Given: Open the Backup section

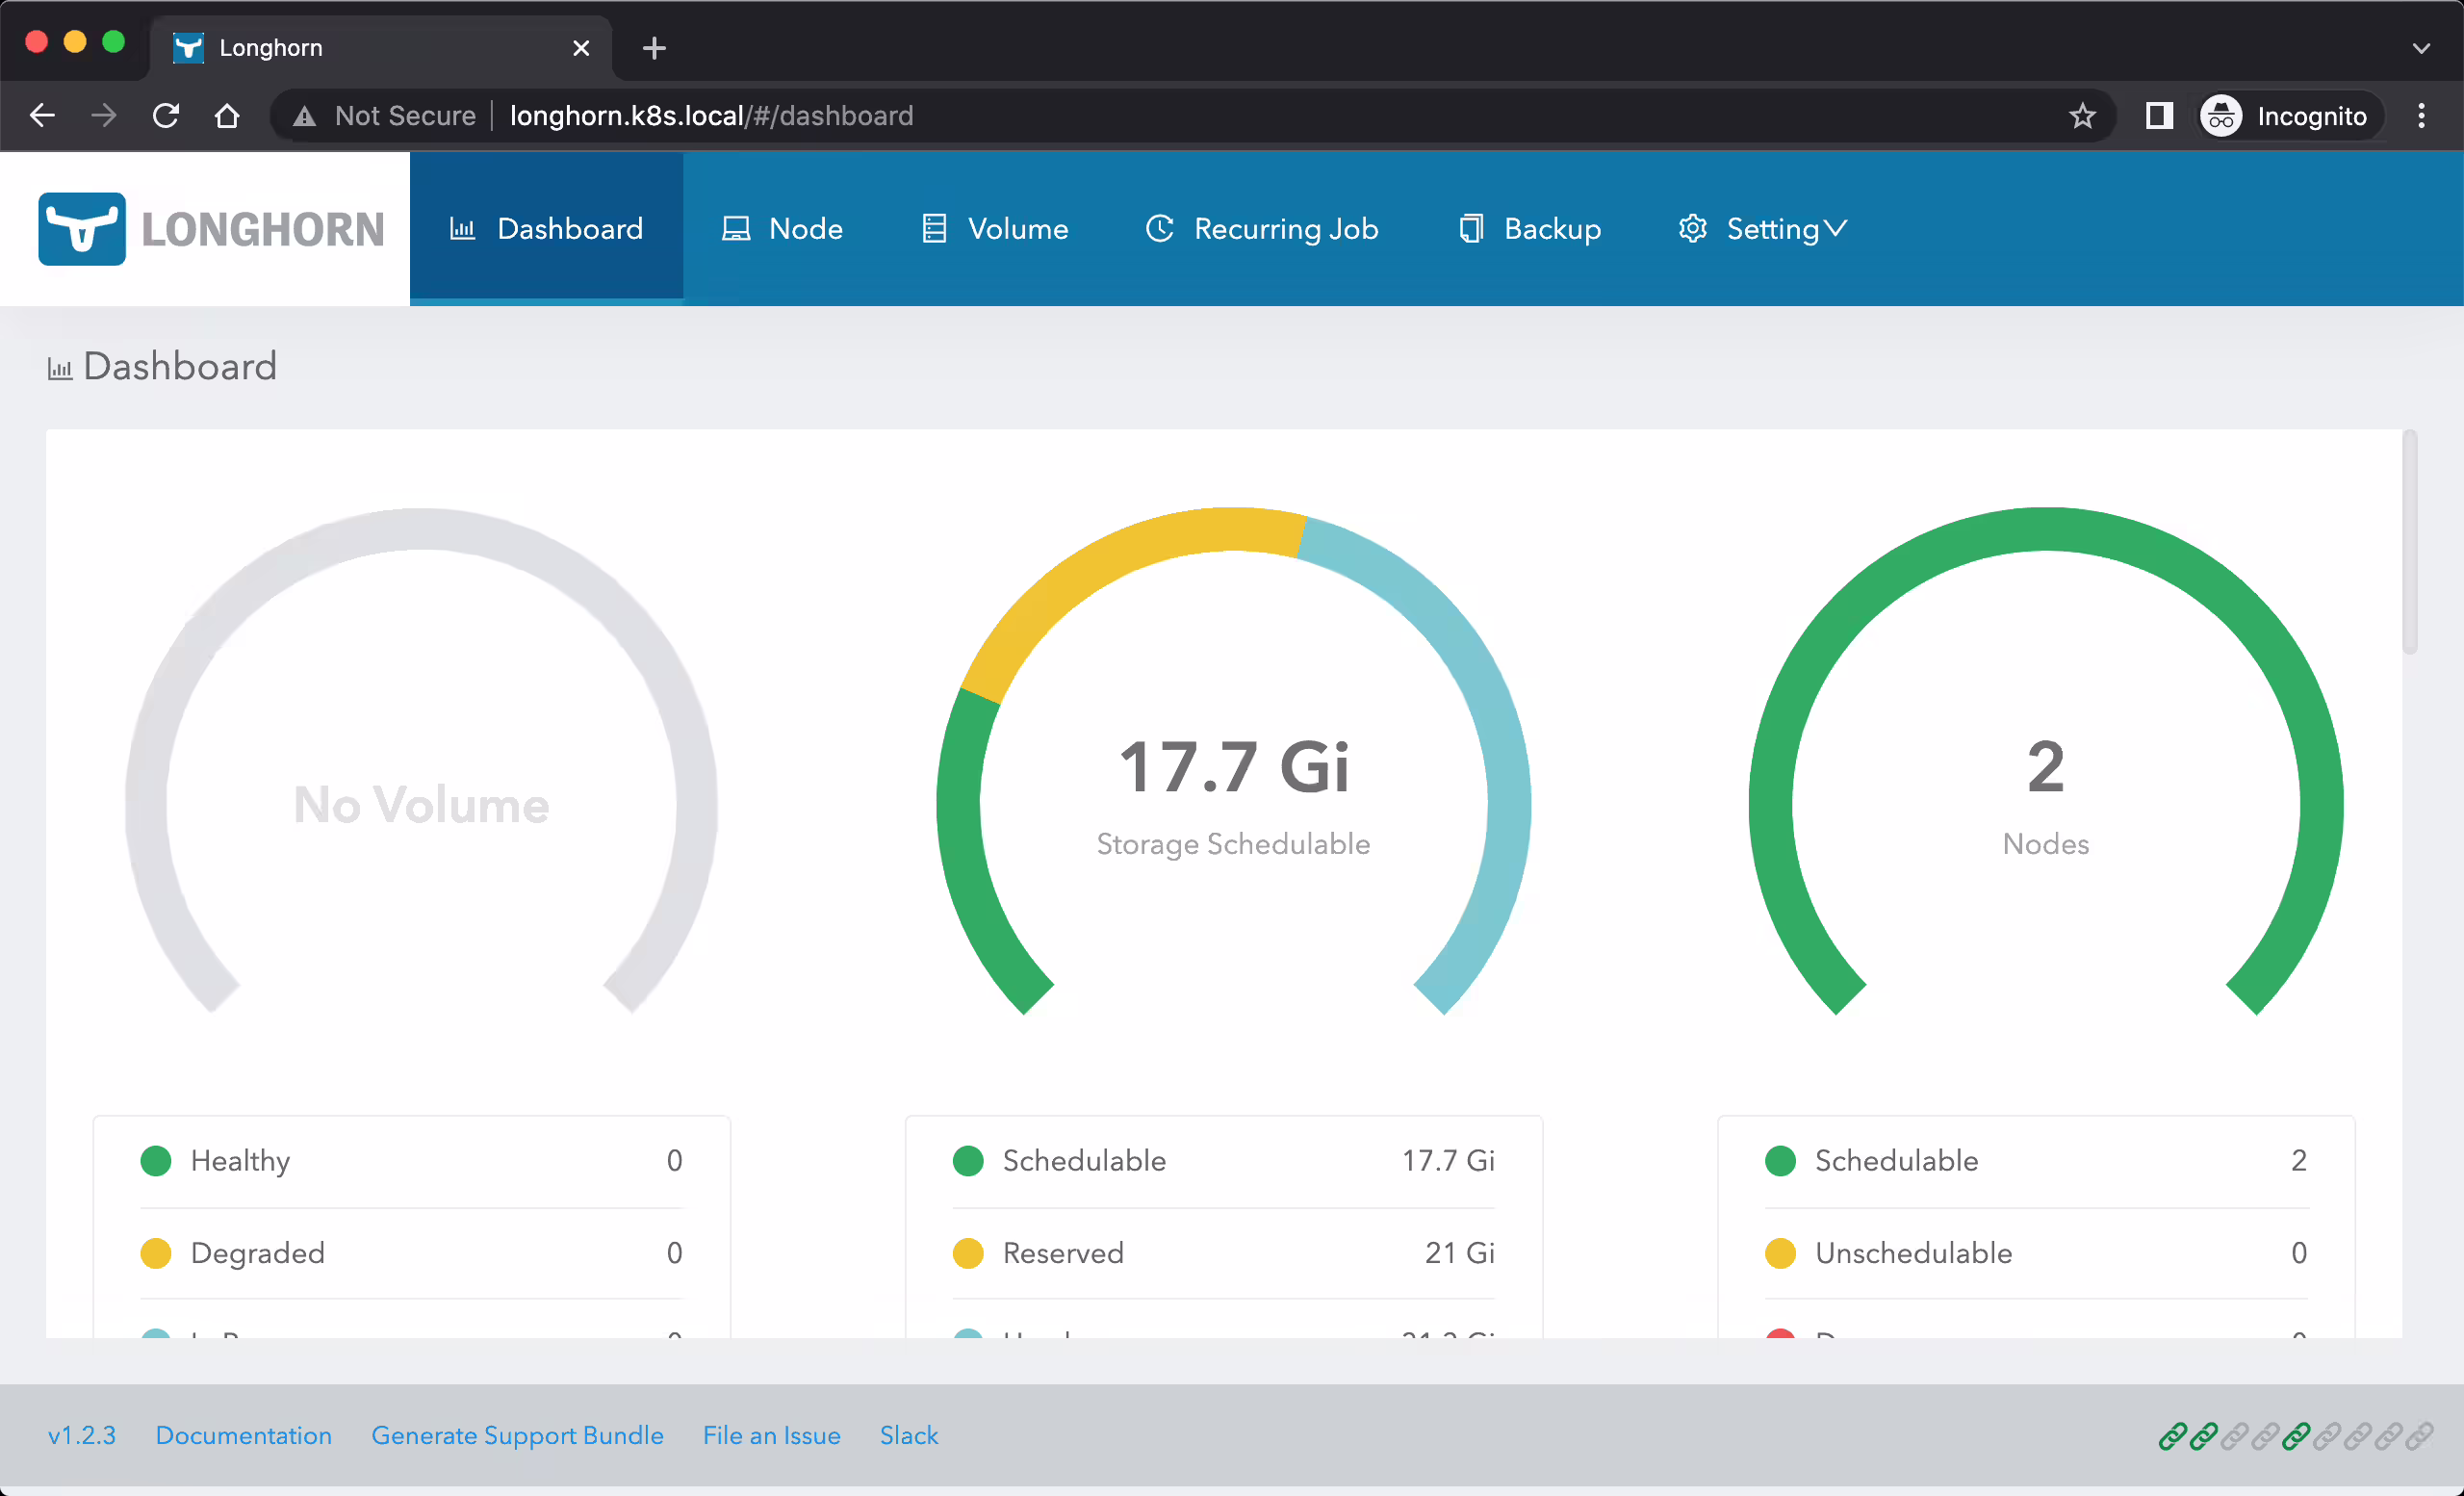Looking at the screenshot, I should [1530, 229].
